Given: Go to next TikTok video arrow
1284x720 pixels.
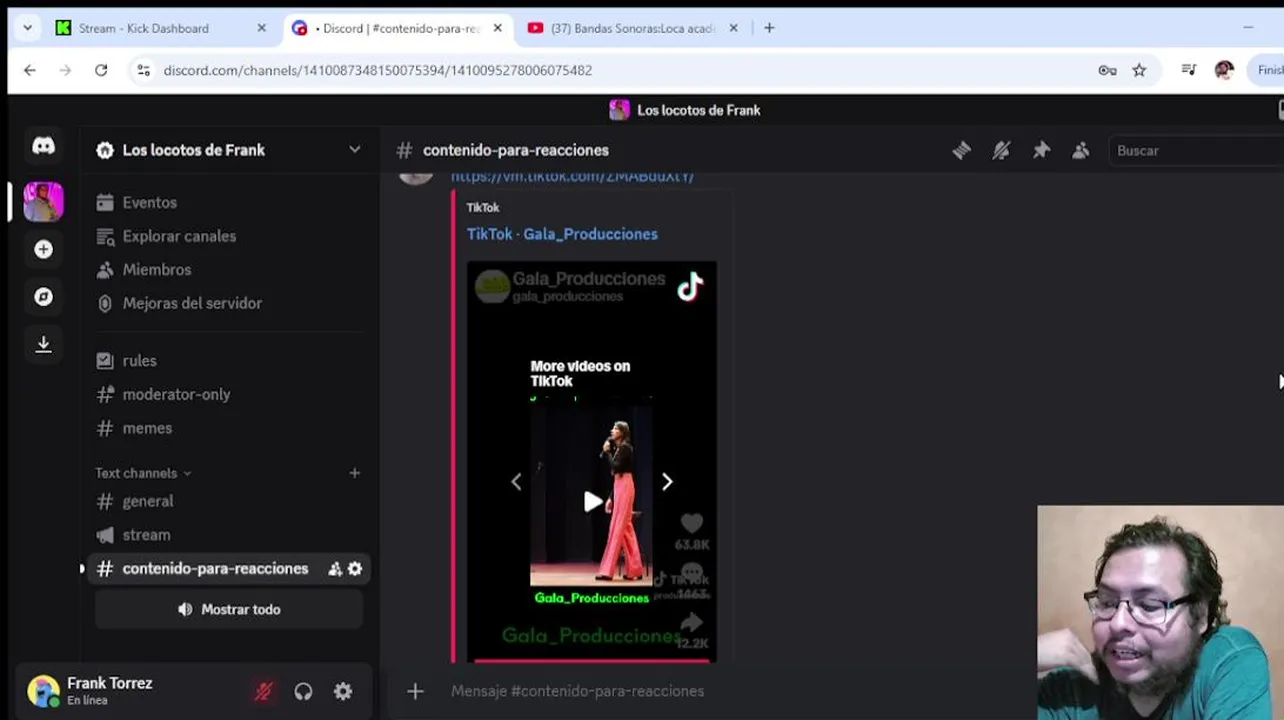Looking at the screenshot, I should tap(667, 482).
